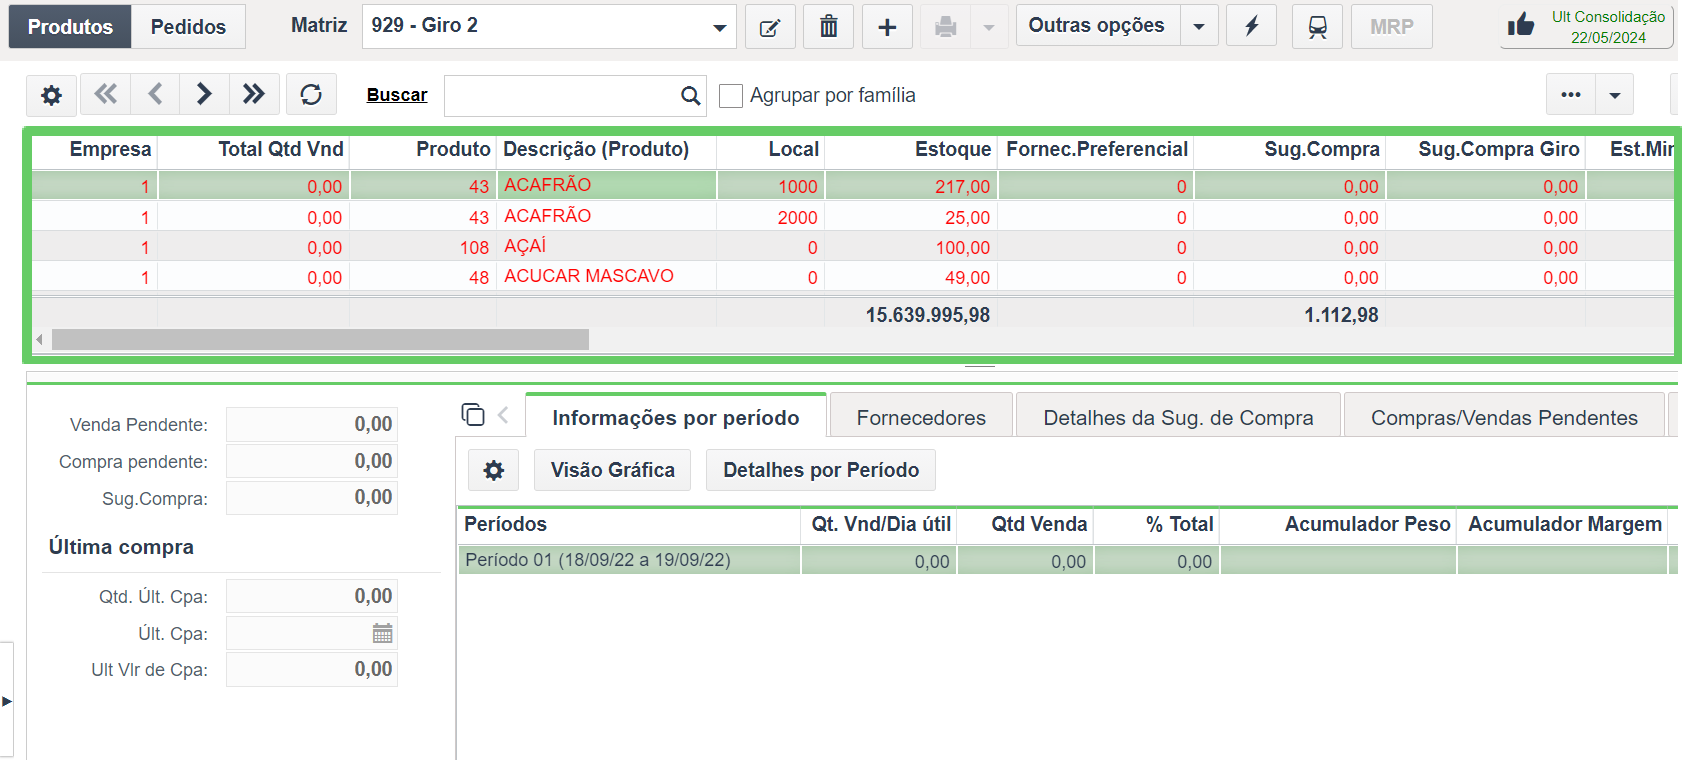1682x760 pixels.
Task: Open grid settings gear above product table
Action: point(51,95)
